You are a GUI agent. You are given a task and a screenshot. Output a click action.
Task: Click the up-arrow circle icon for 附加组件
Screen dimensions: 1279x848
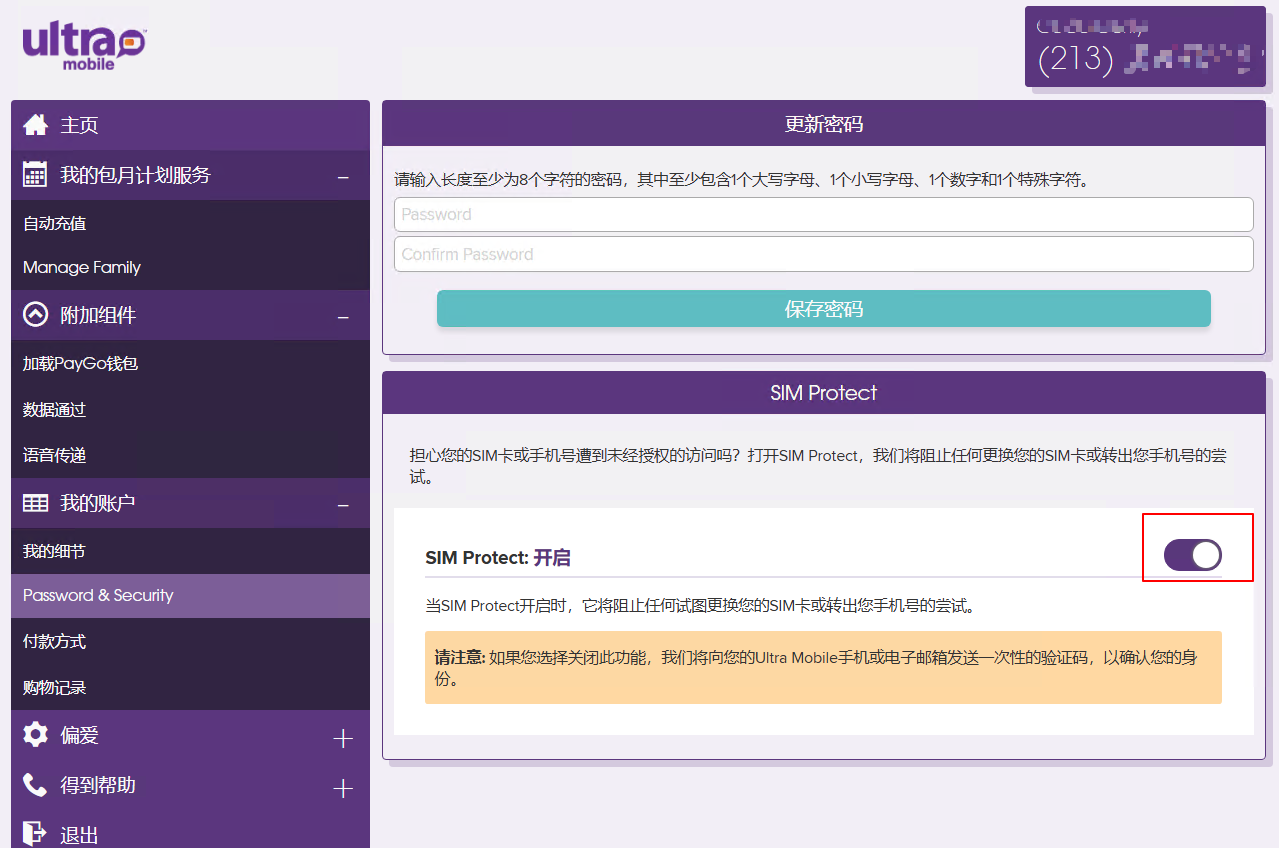35,315
